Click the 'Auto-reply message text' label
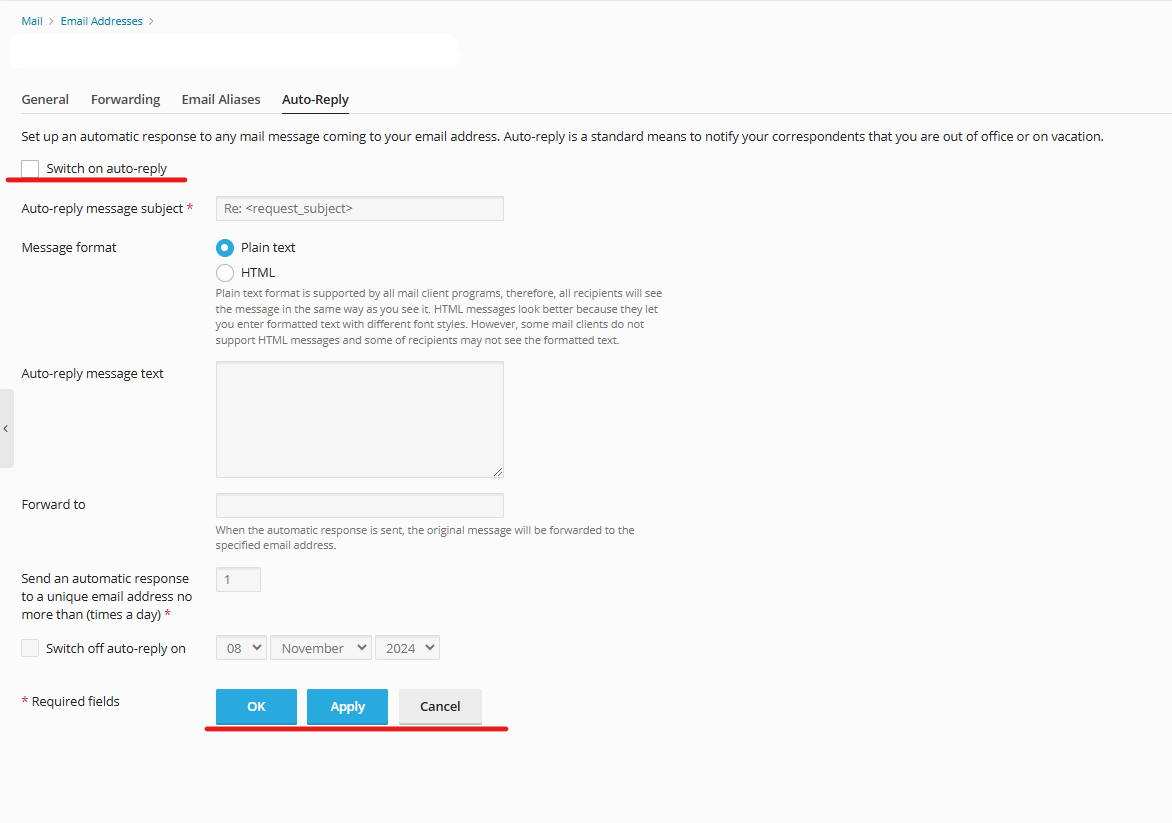The image size is (1172, 823). point(93,374)
